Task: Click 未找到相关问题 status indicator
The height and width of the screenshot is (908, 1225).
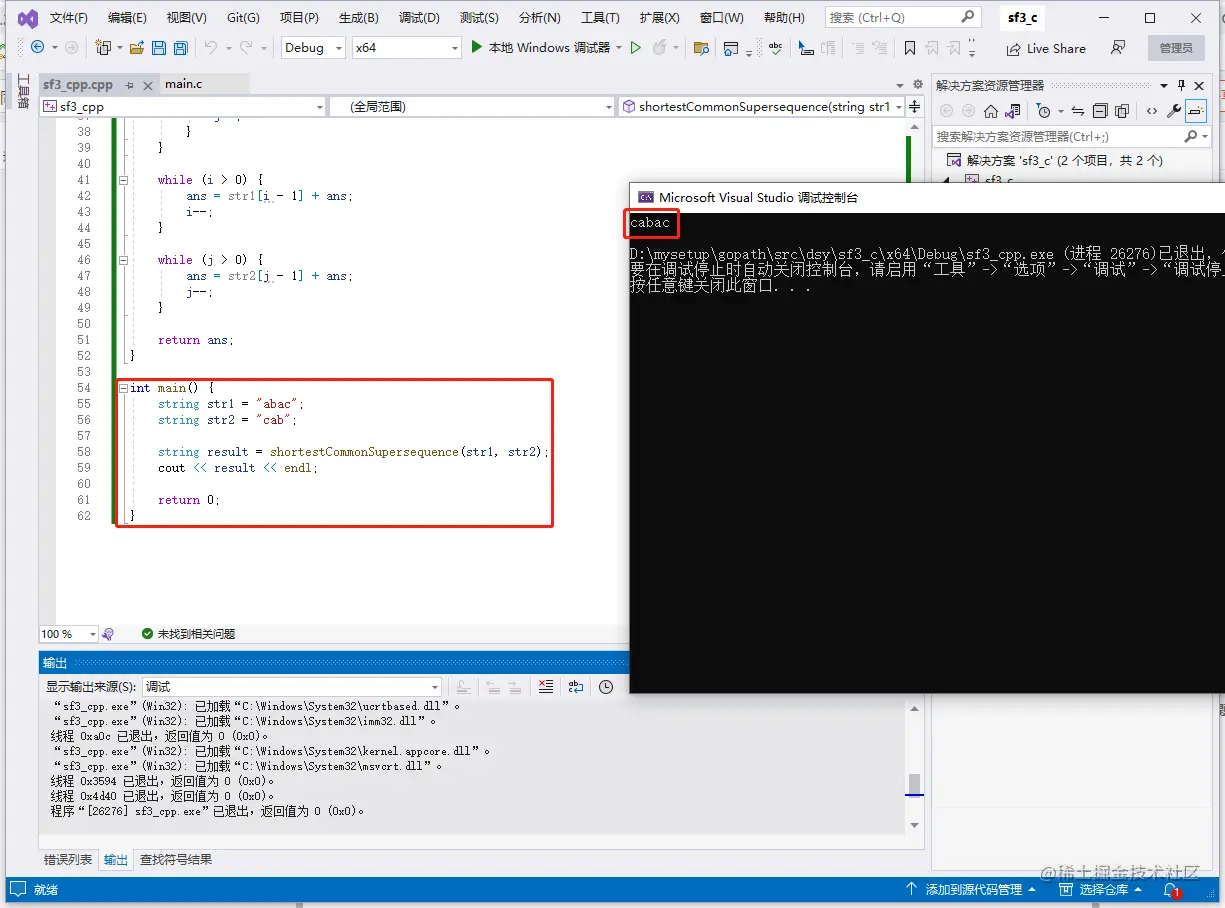Action: [x=188, y=634]
